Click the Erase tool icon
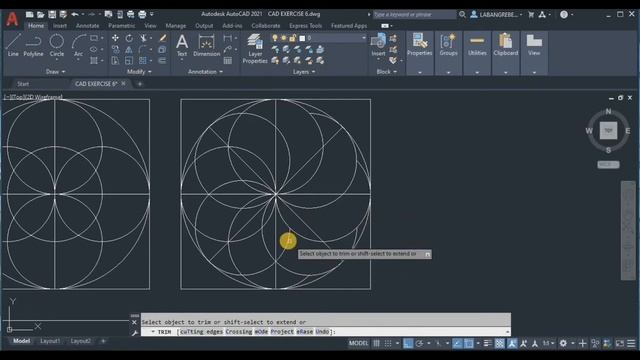 click(162, 38)
